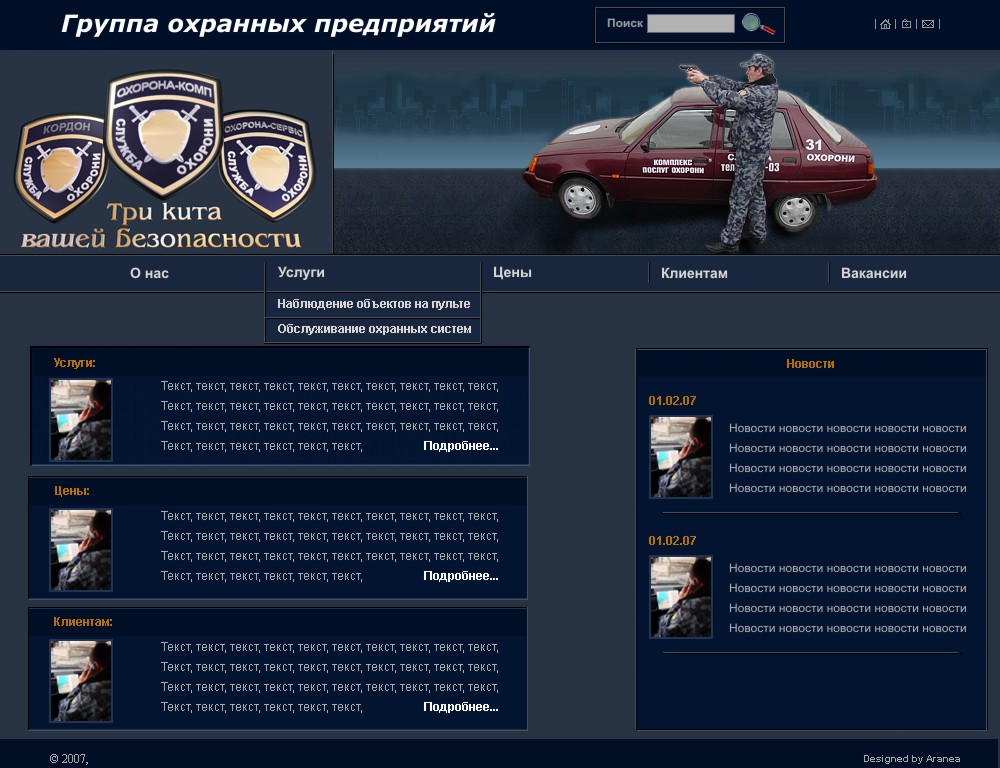
Task: Click the second news item thumbnail
Action: [x=680, y=596]
